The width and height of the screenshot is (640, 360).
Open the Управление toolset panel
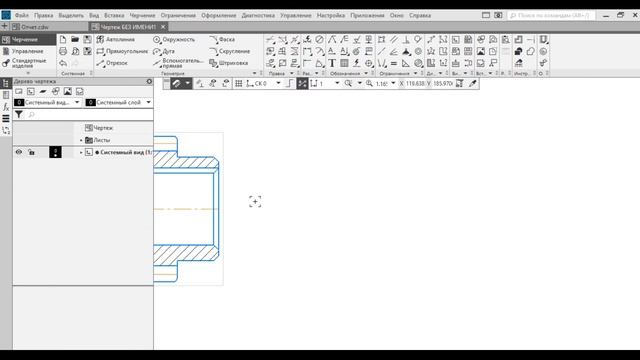tap(28, 51)
